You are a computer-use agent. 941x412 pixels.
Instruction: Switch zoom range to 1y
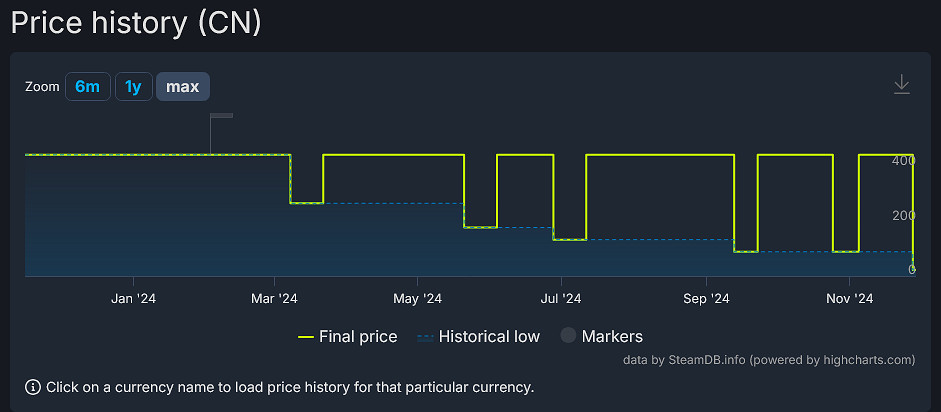(x=133, y=87)
